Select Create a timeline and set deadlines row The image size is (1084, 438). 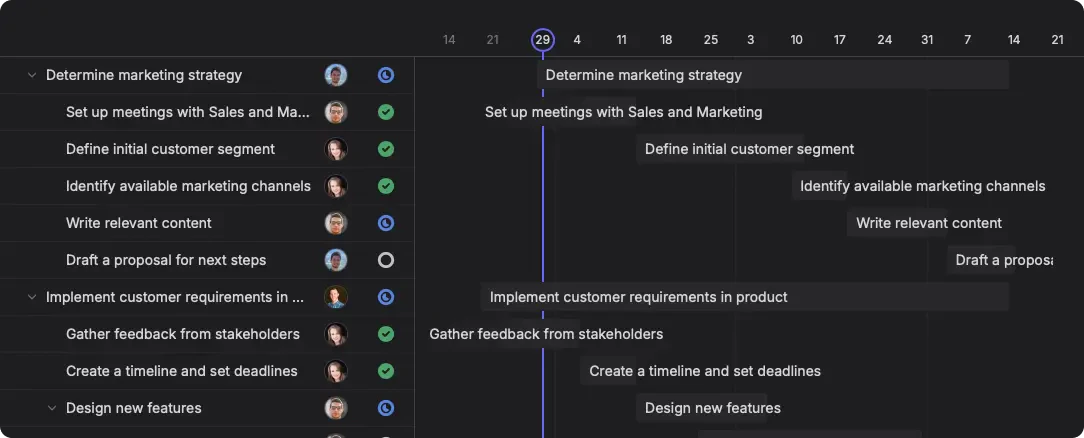[181, 371]
